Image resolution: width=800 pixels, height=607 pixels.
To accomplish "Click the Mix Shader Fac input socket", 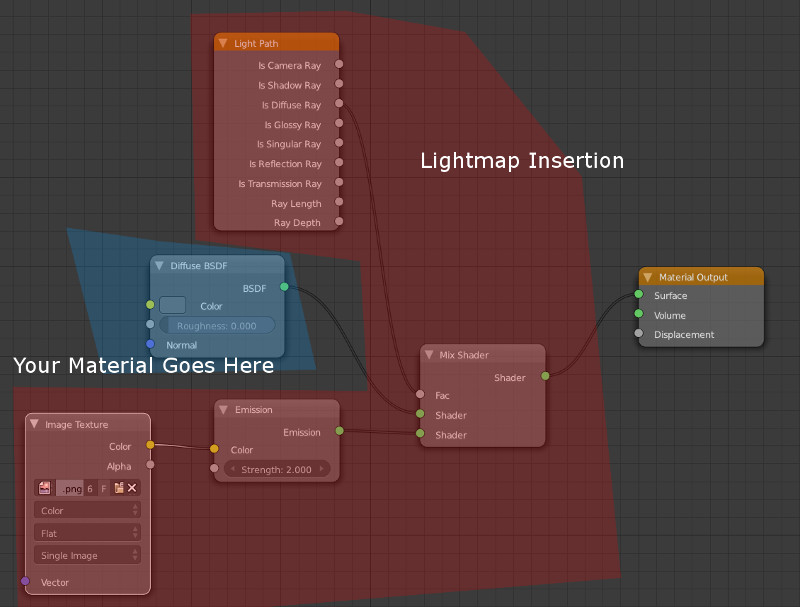I will (420, 394).
